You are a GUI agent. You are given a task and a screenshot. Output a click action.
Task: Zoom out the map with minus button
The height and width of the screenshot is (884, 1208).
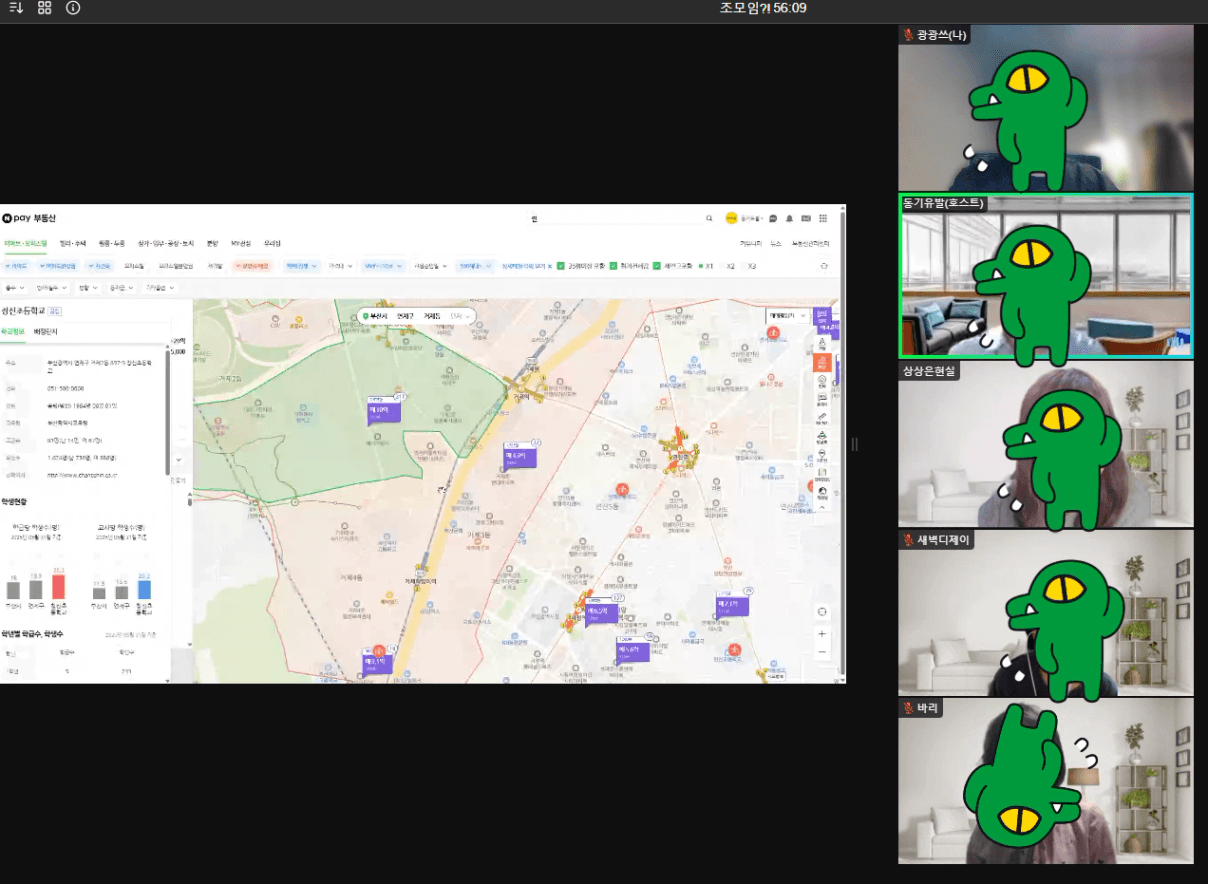822,652
